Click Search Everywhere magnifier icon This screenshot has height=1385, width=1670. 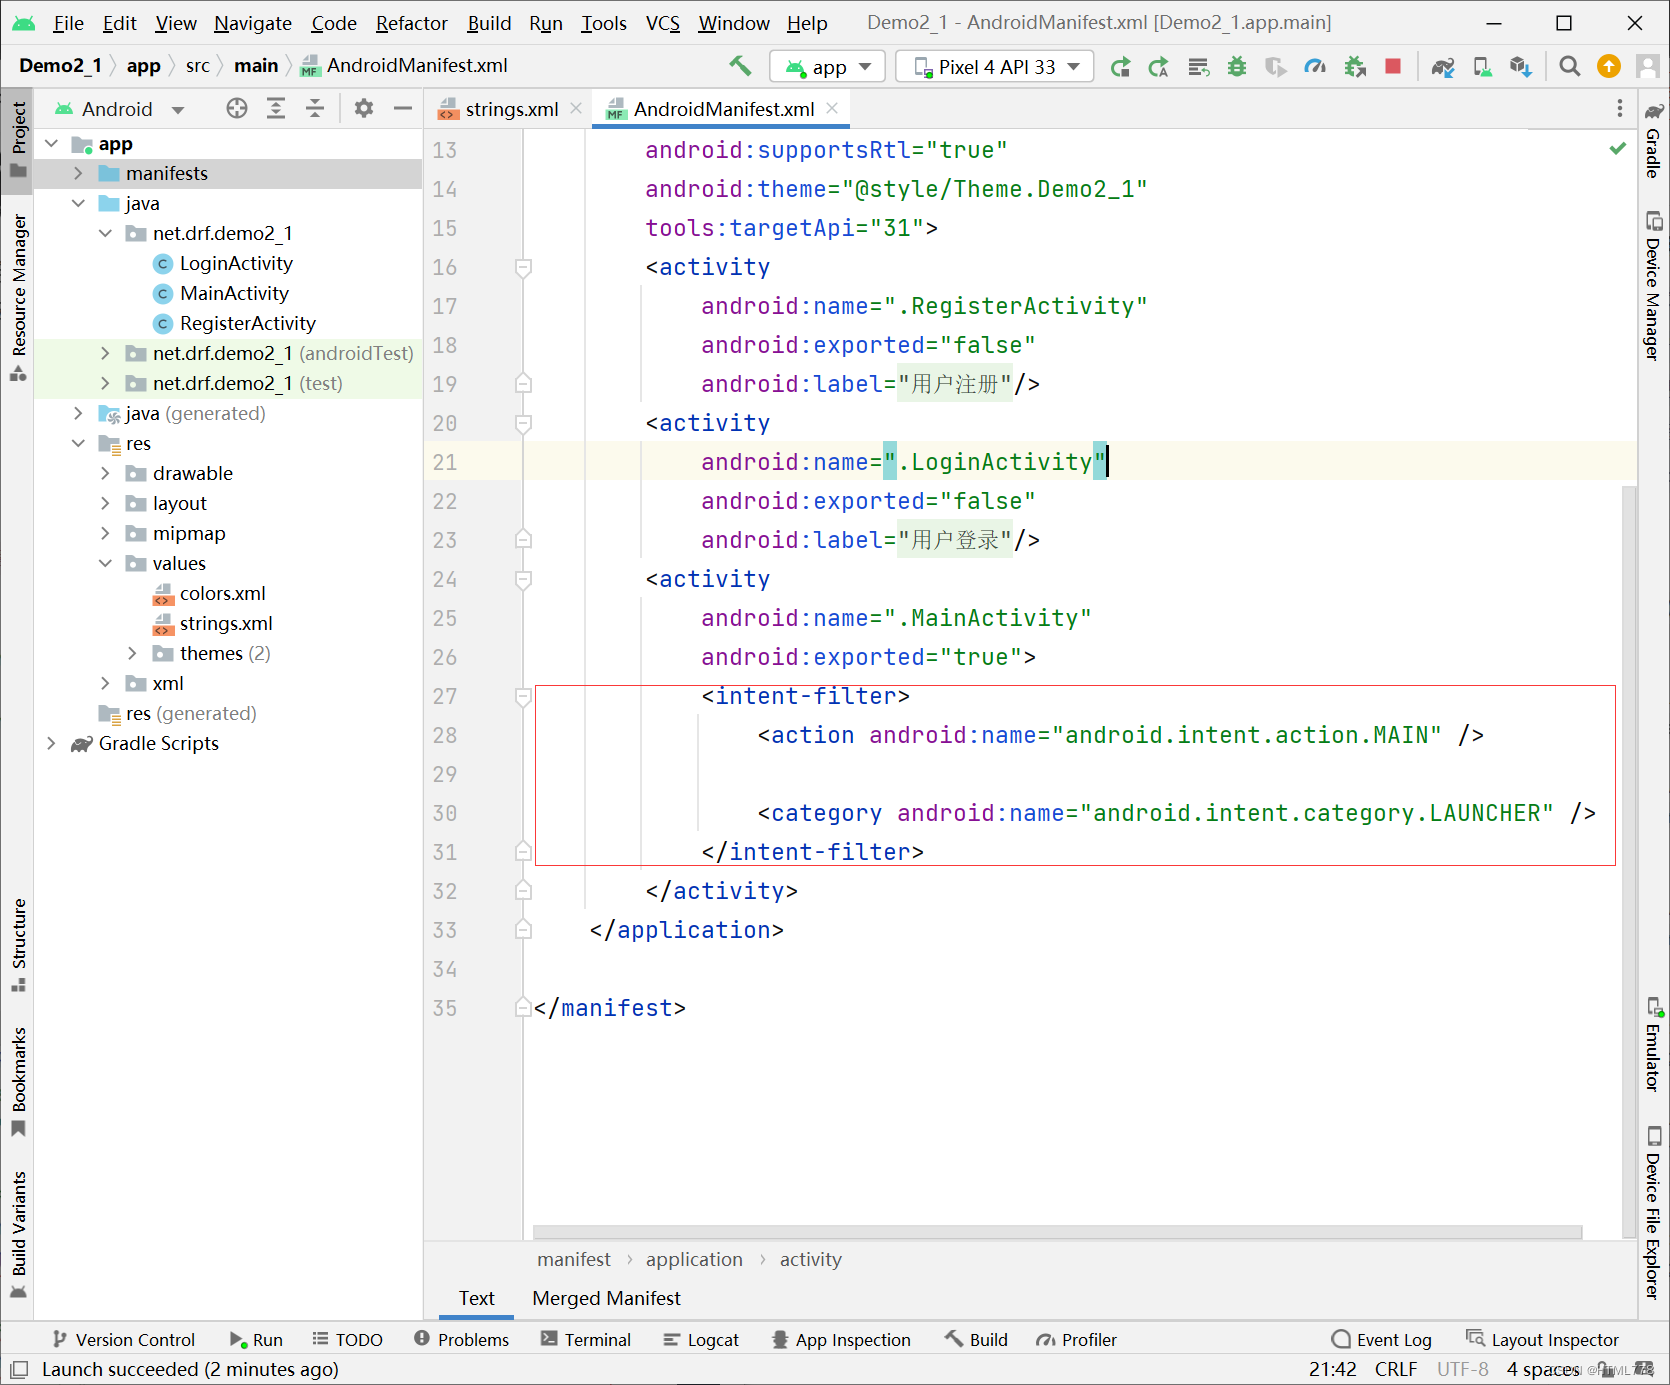1569,66
